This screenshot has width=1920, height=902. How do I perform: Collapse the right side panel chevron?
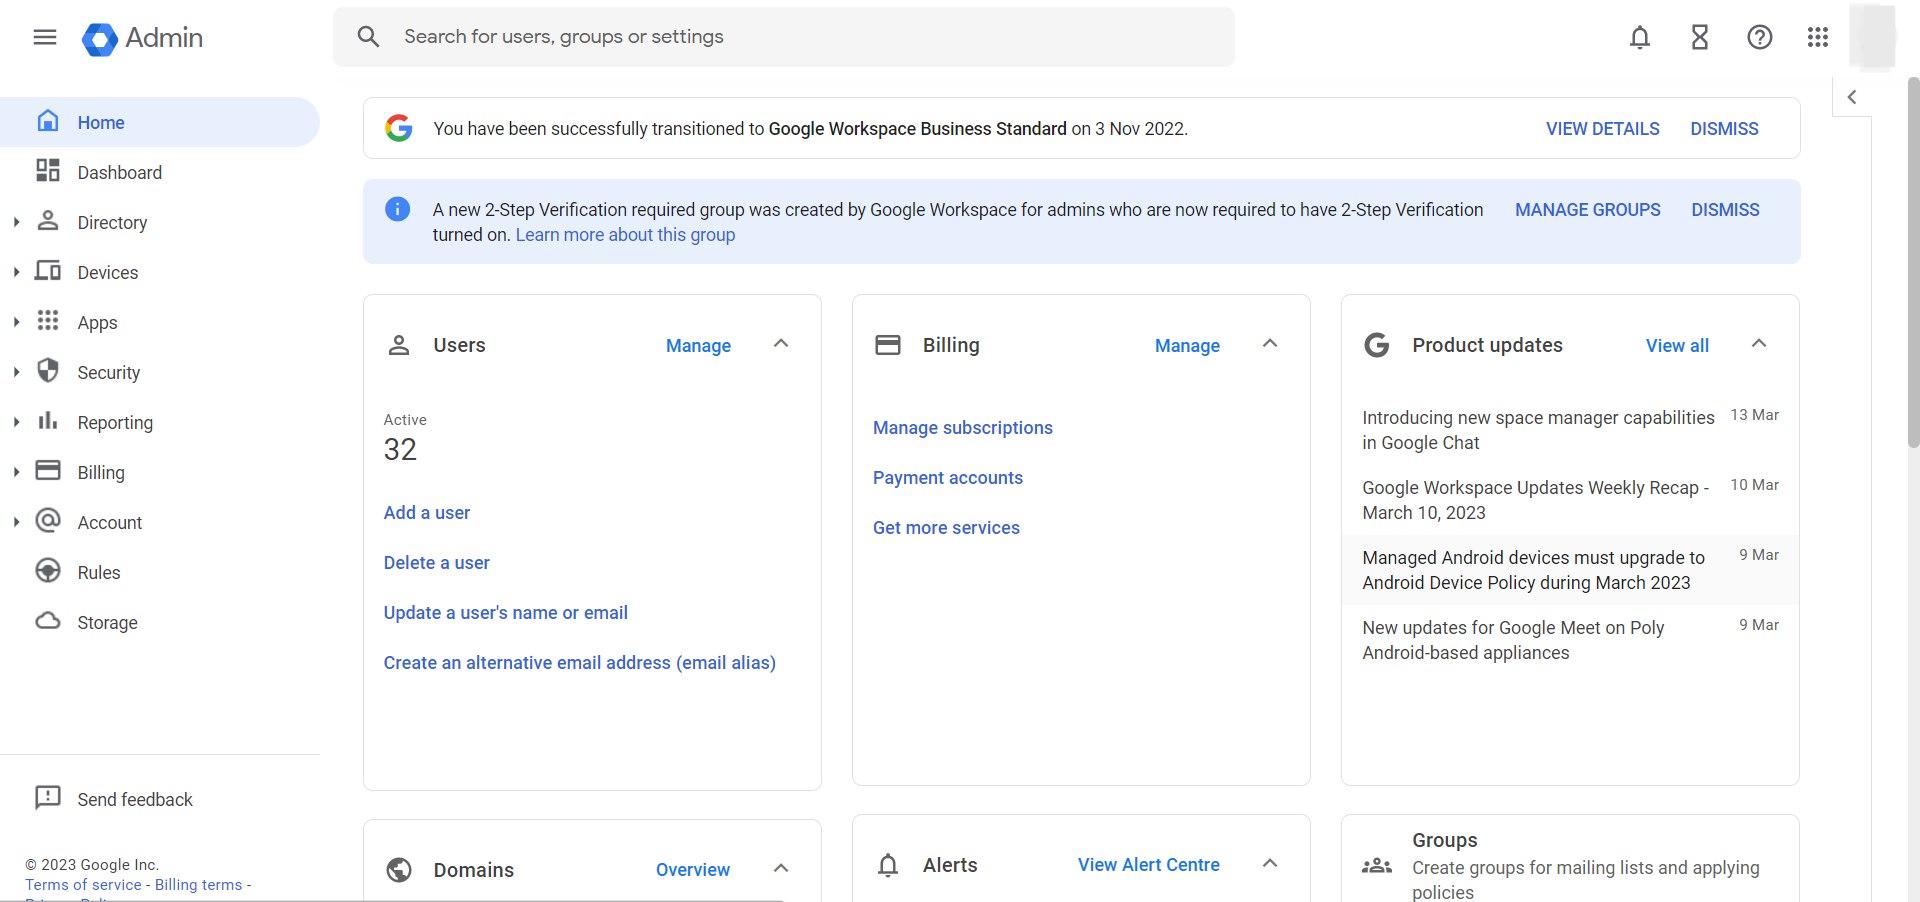(x=1852, y=97)
